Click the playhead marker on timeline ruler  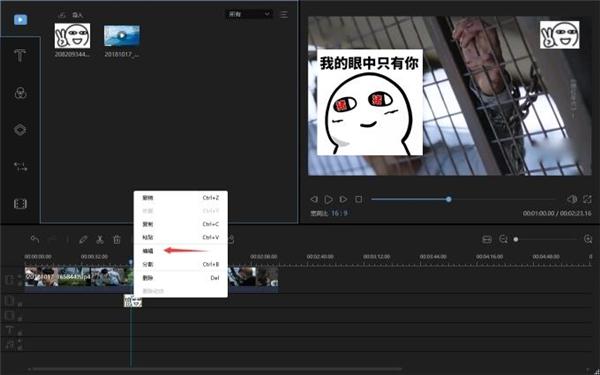click(130, 262)
